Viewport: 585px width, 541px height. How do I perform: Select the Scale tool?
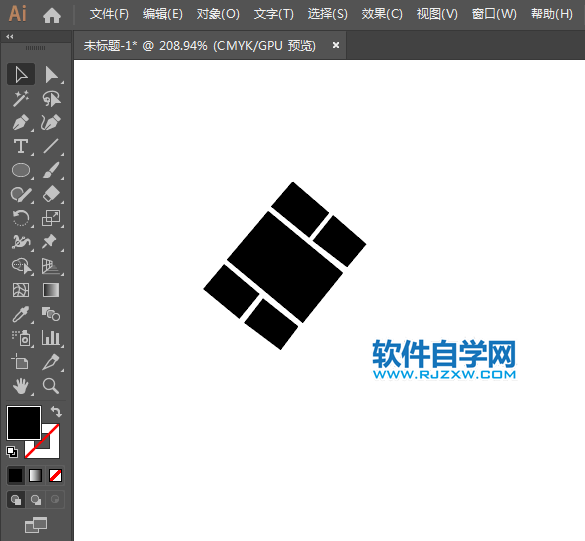point(51,218)
